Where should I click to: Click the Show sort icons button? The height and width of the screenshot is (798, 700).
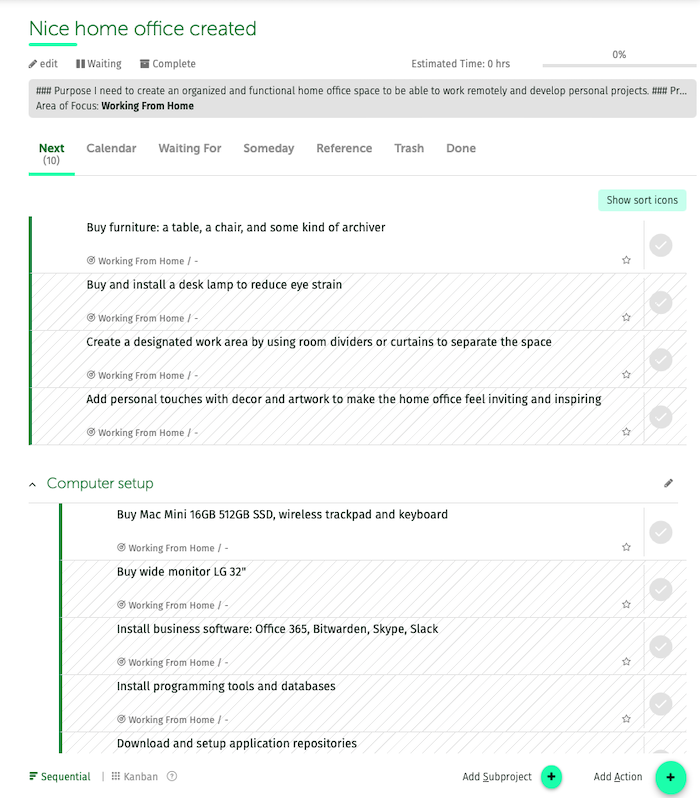[x=641, y=200]
